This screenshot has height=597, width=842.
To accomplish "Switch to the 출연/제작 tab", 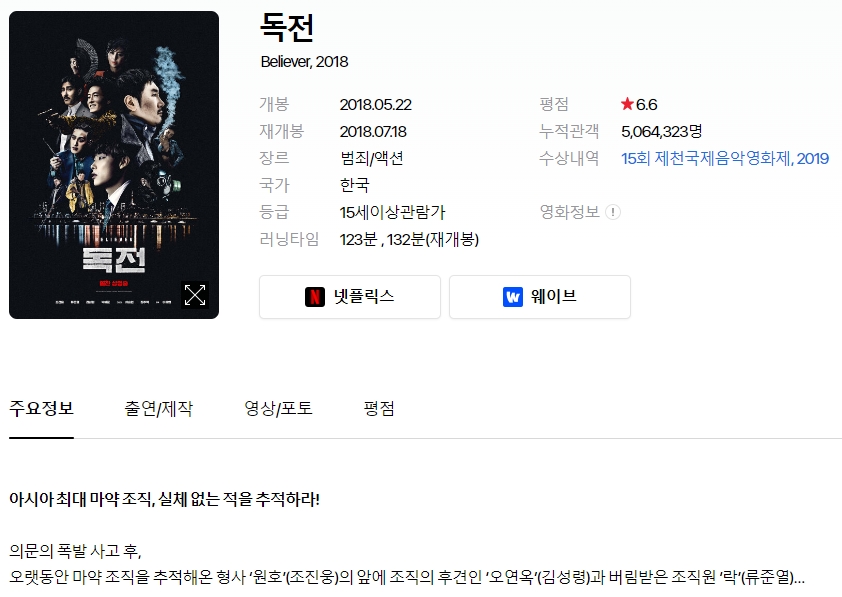I will click(158, 409).
